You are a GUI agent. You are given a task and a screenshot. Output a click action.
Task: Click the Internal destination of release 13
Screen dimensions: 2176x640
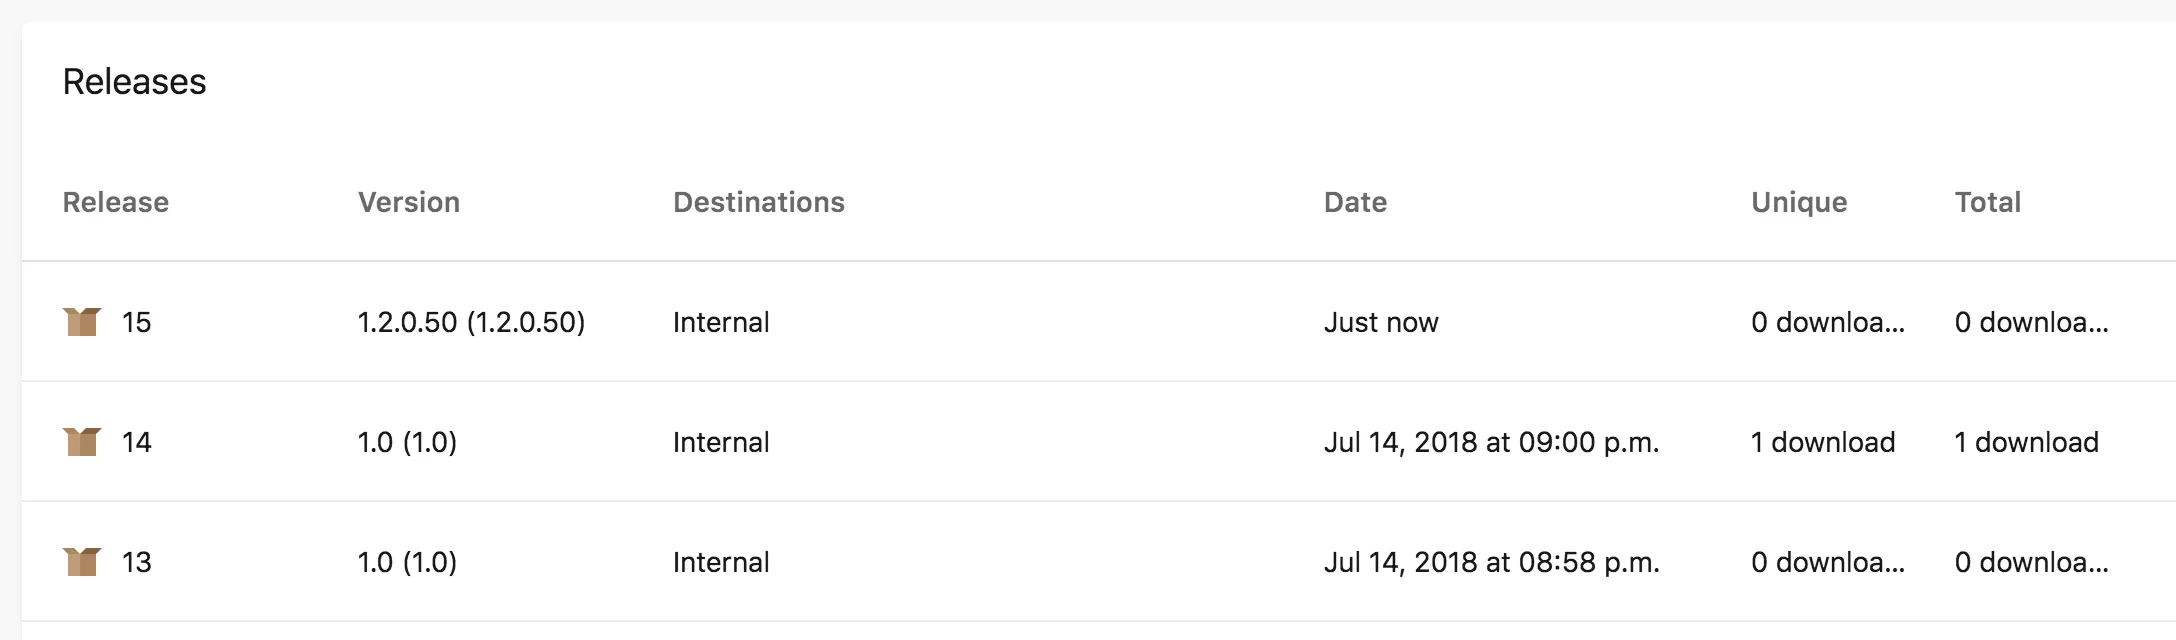tap(720, 562)
